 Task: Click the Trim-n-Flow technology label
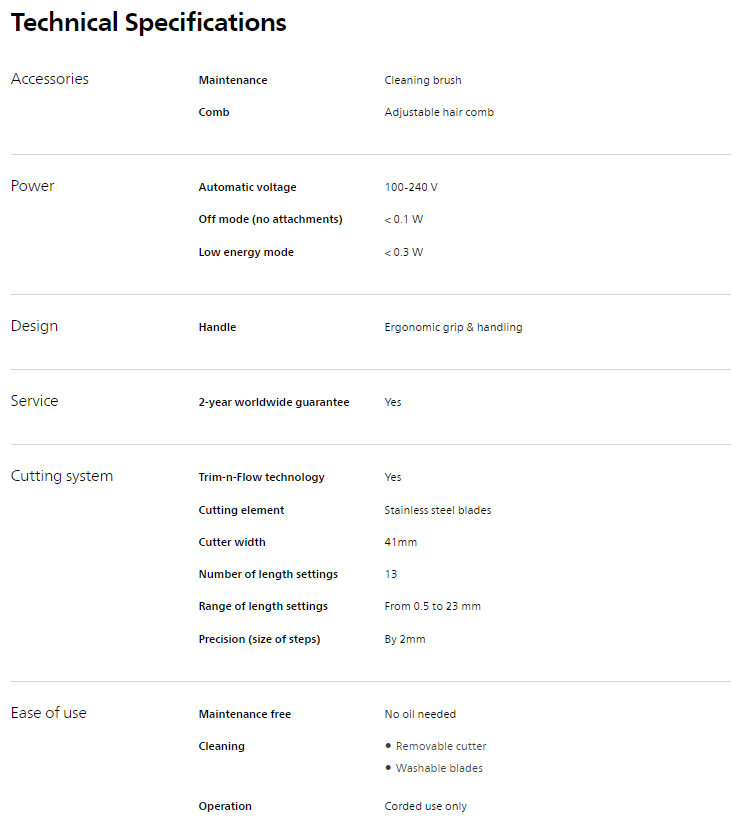[x=261, y=477]
